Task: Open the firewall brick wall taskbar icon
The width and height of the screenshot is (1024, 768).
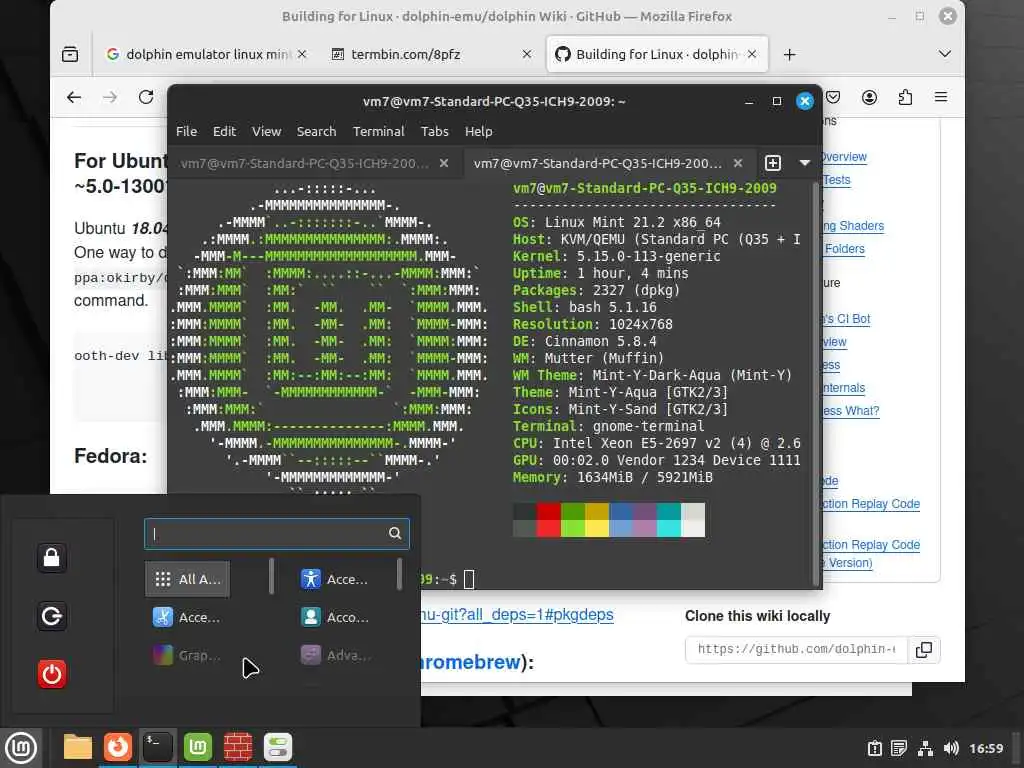Action: point(238,747)
